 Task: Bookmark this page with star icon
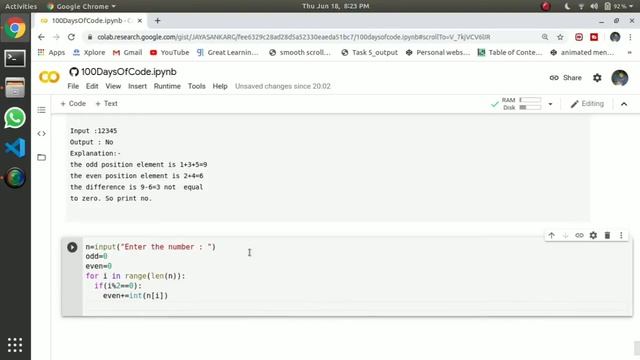[560, 37]
